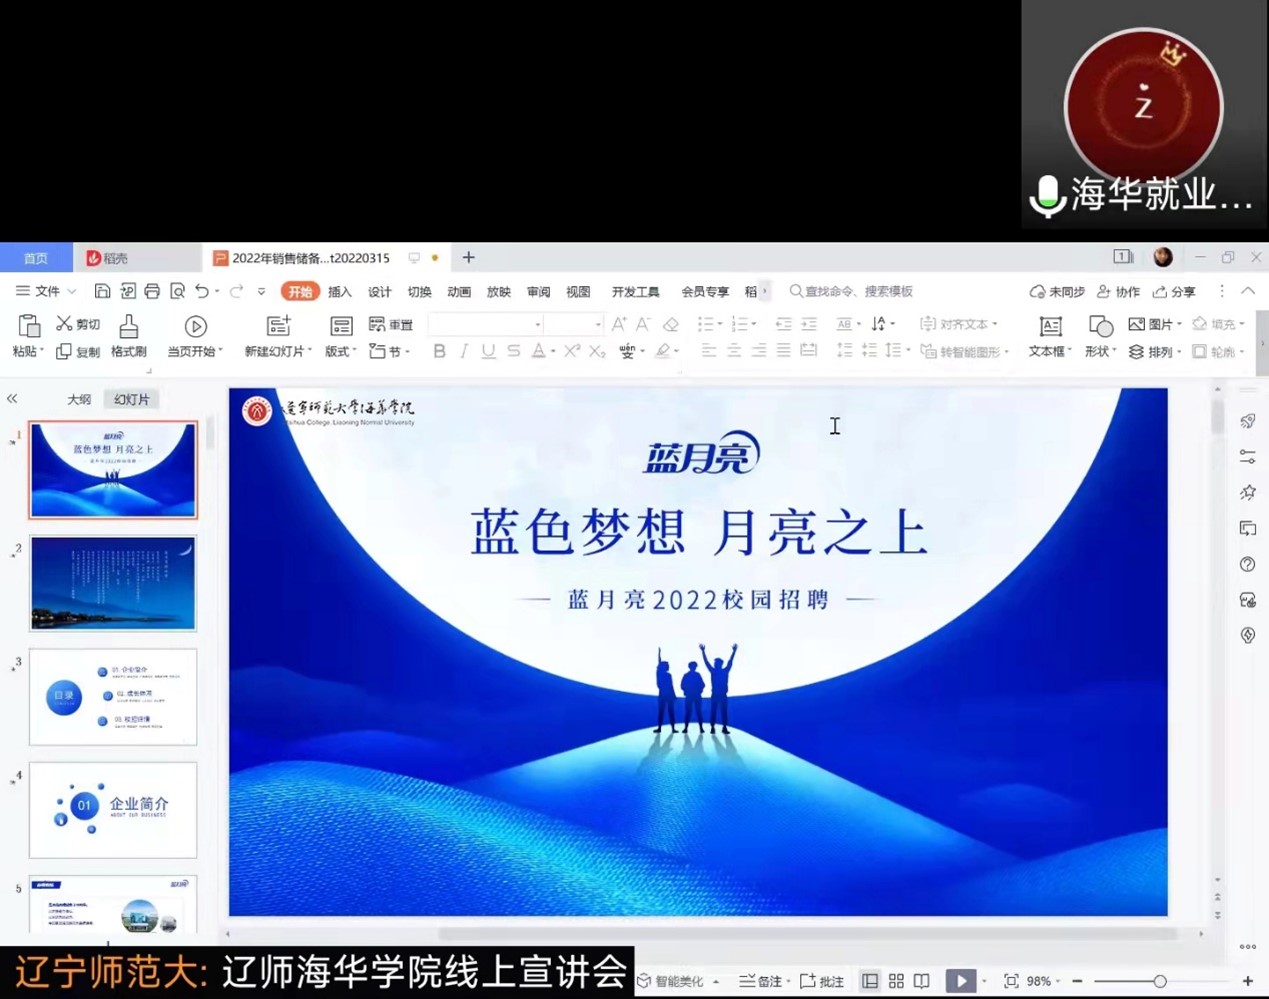Start slideshow with status bar play button
Screen dimensions: 1269x999
(961, 981)
